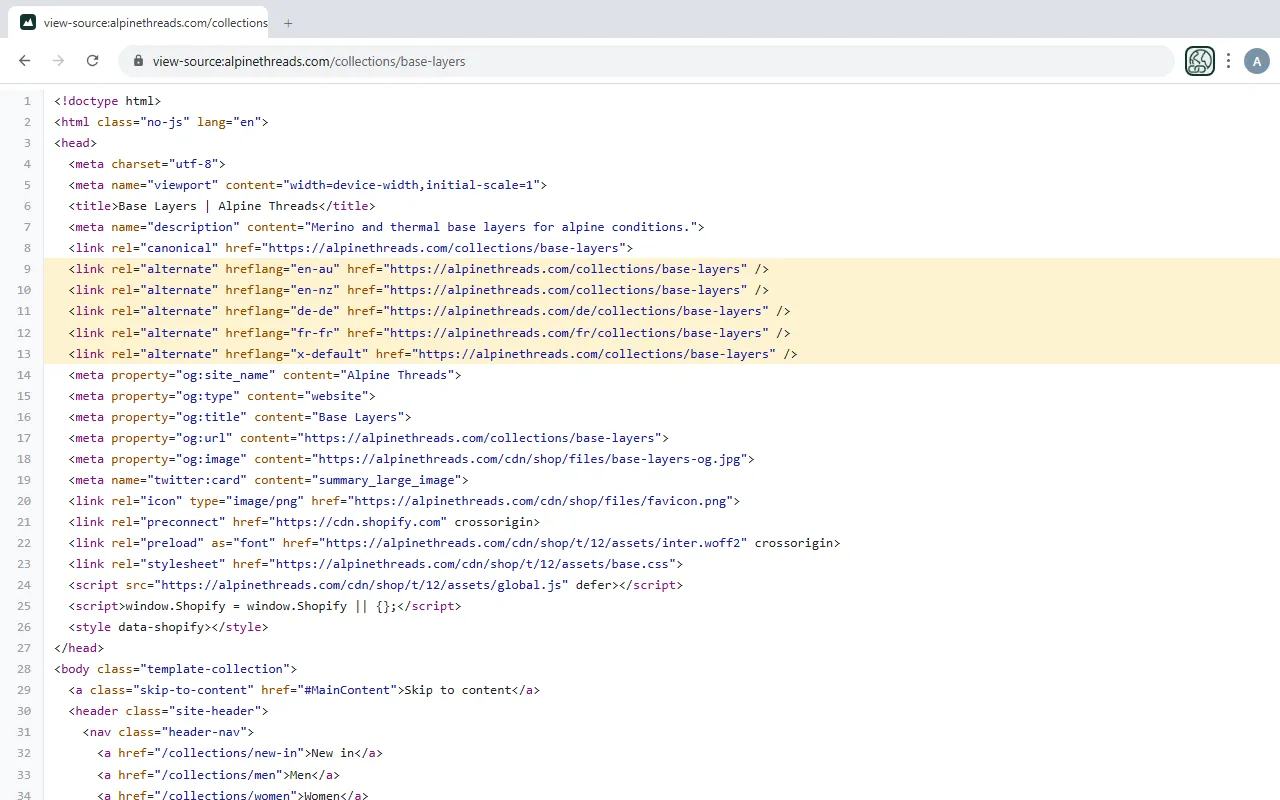Open the og:url content link
1280x800 pixels.
(x=480, y=438)
